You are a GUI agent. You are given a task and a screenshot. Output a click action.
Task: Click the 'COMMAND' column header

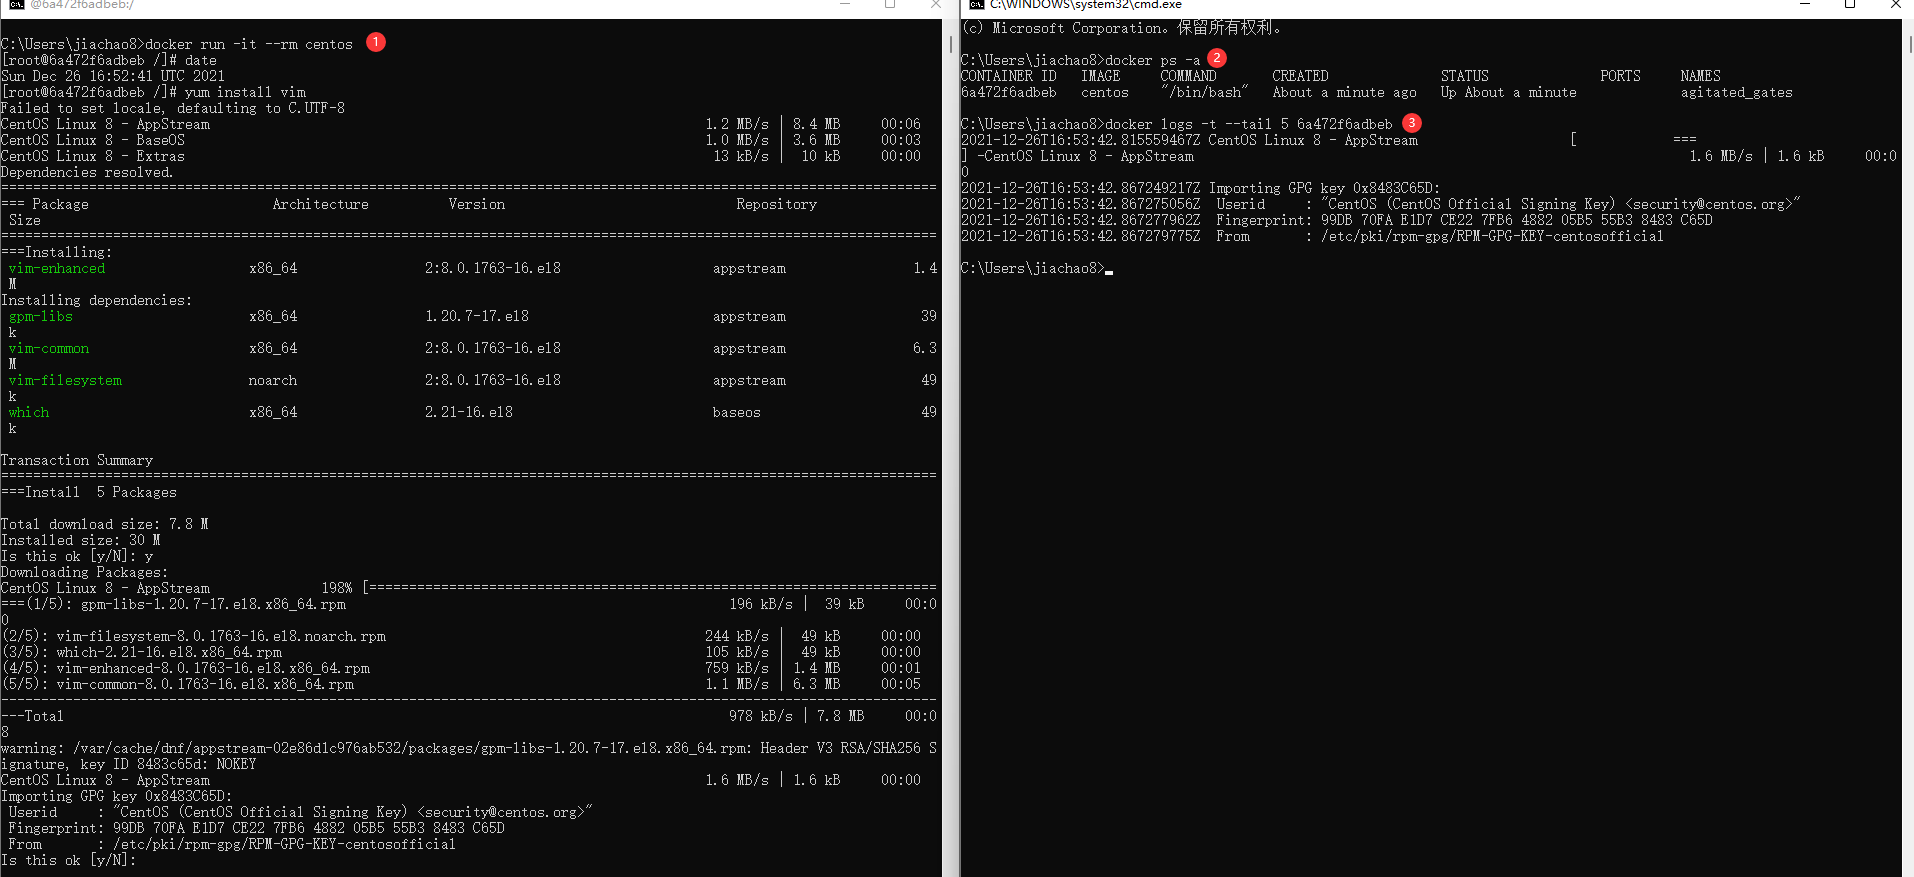[x=1189, y=76]
